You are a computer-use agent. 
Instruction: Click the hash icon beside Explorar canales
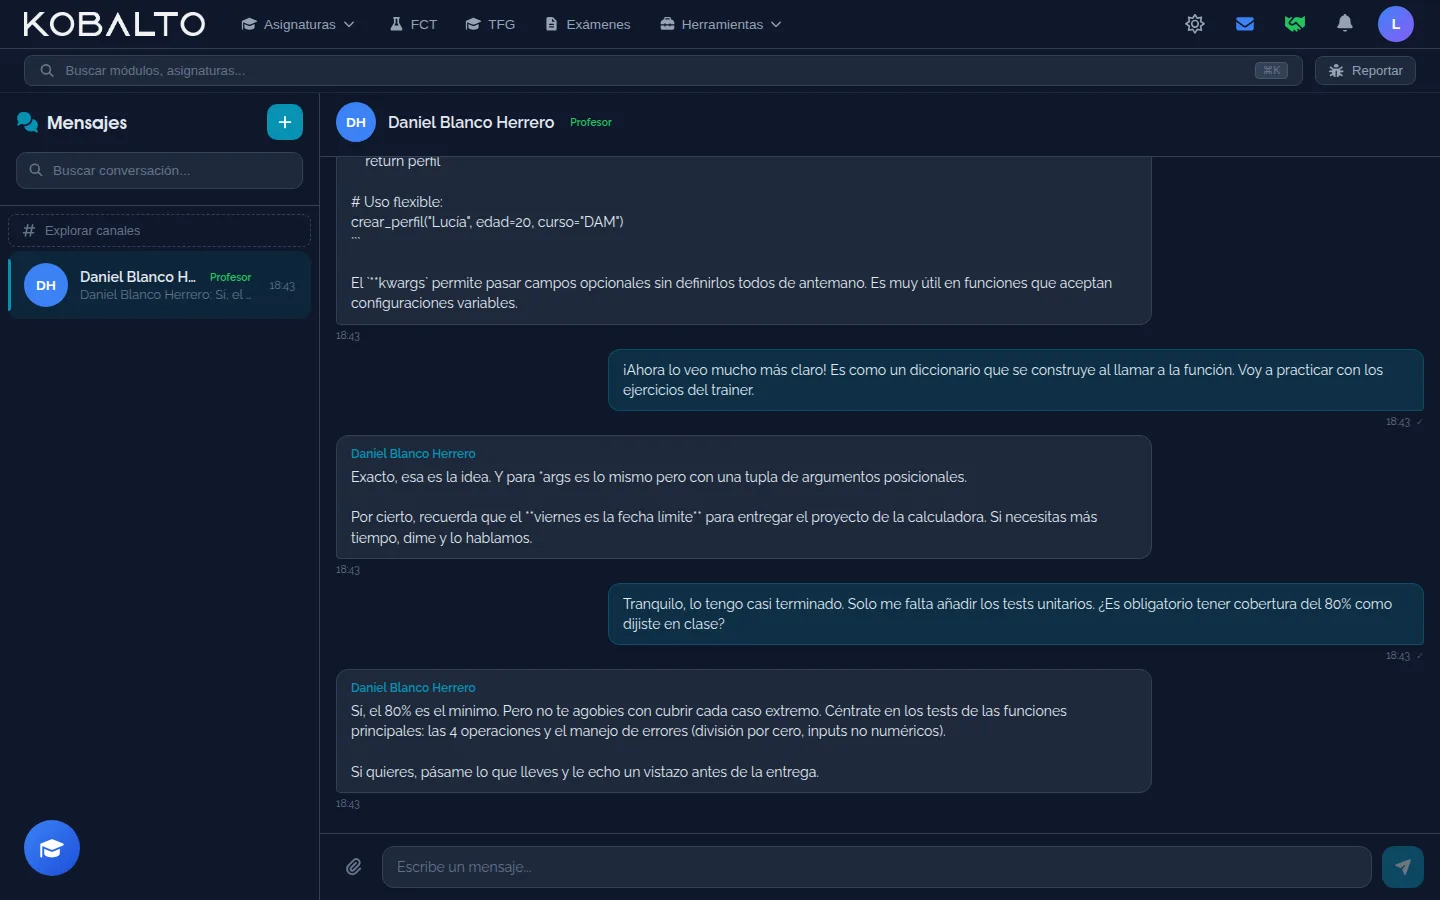tap(29, 230)
